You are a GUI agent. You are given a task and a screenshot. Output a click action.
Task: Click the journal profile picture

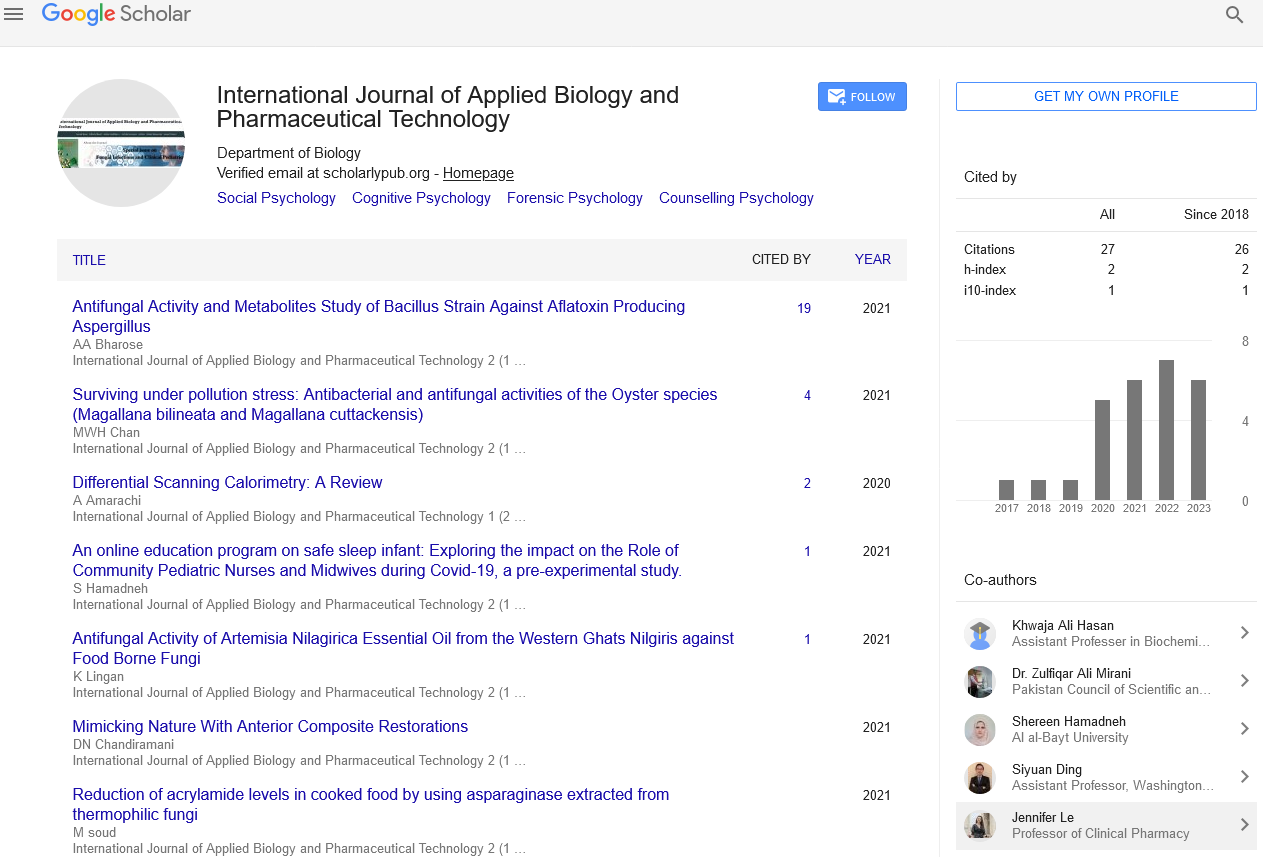click(x=121, y=143)
